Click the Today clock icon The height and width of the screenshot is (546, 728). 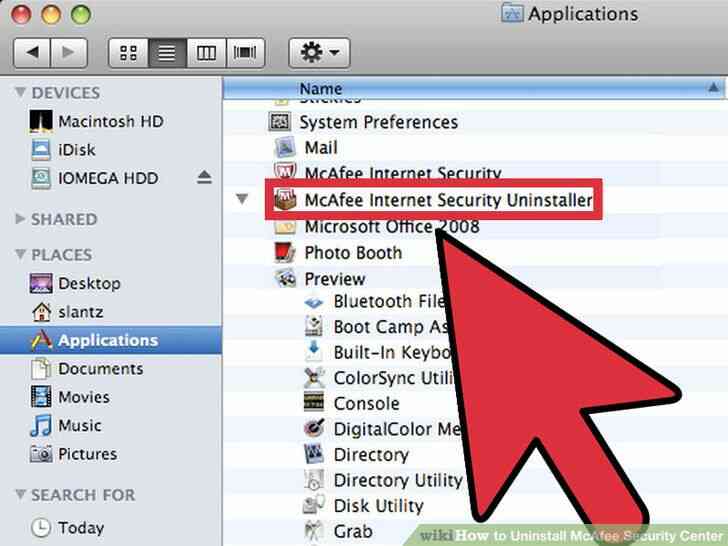pyautogui.click(x=41, y=528)
